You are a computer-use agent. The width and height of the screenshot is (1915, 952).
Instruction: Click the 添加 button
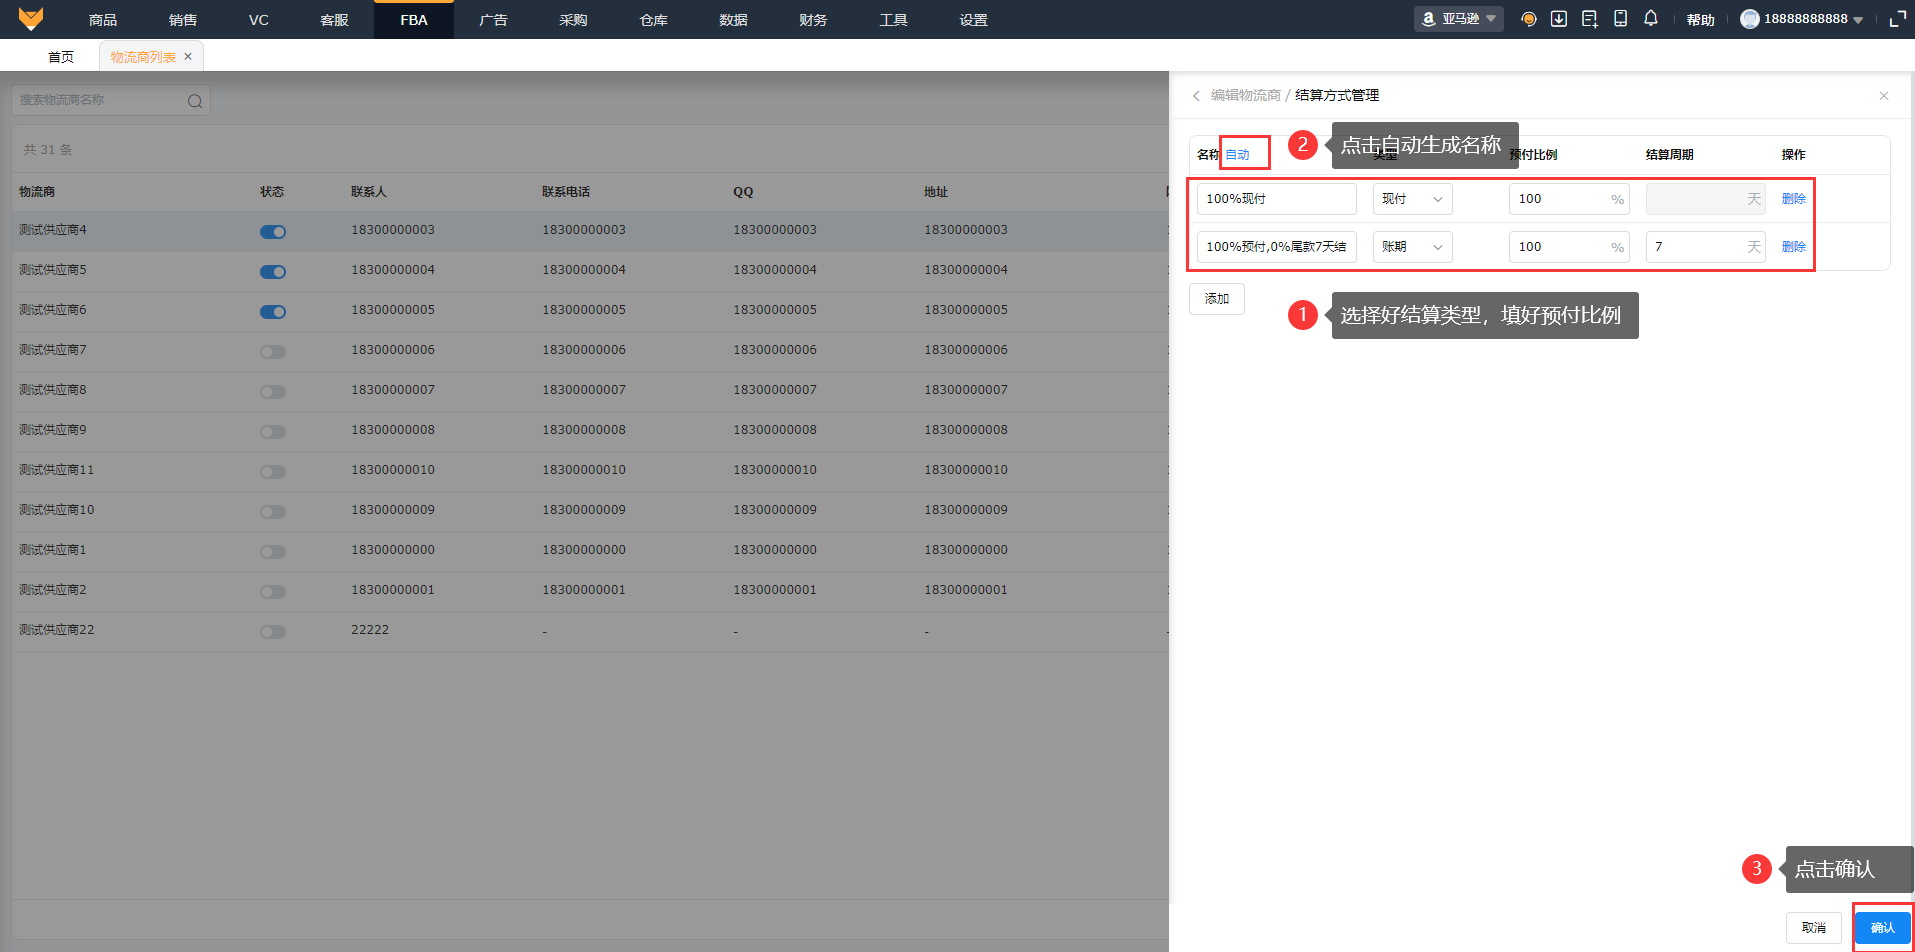coord(1216,299)
